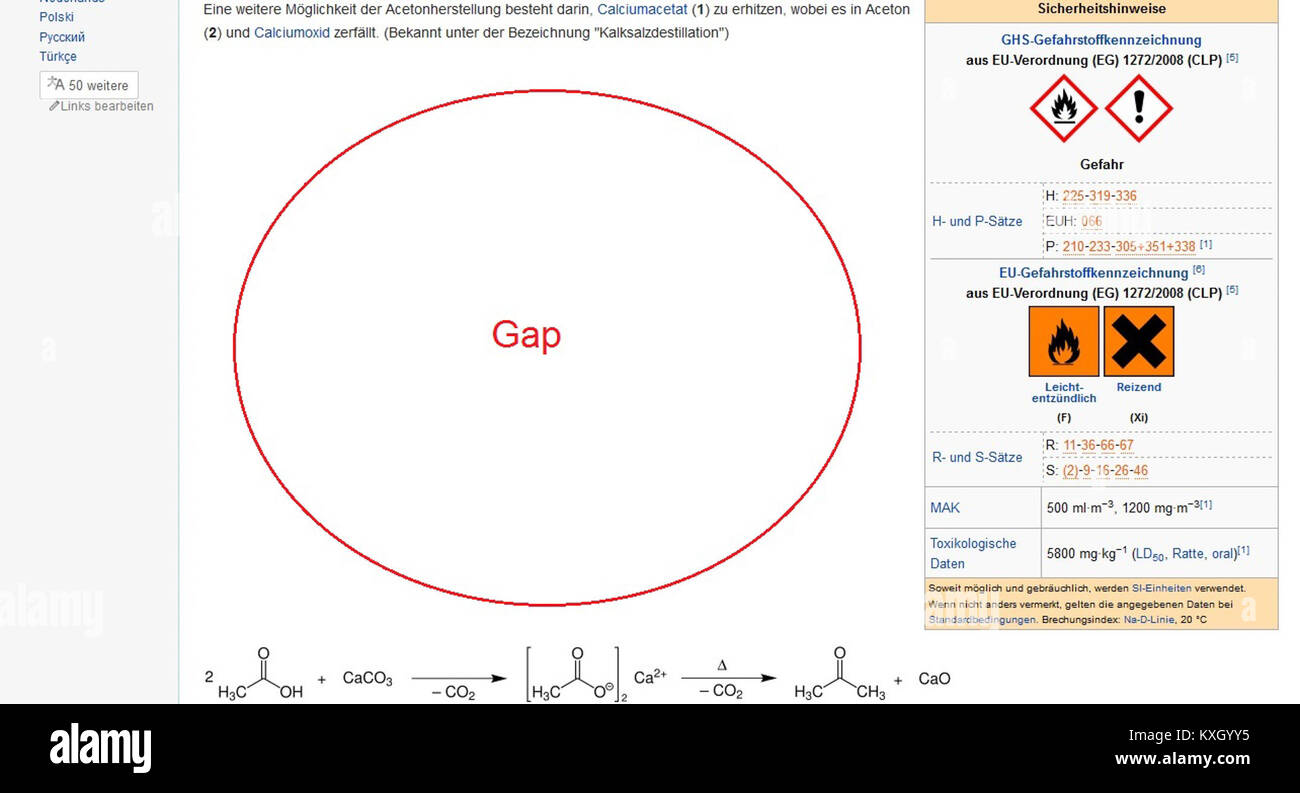Open the Reizend label link
The height and width of the screenshot is (793, 1300).
pos(1139,387)
